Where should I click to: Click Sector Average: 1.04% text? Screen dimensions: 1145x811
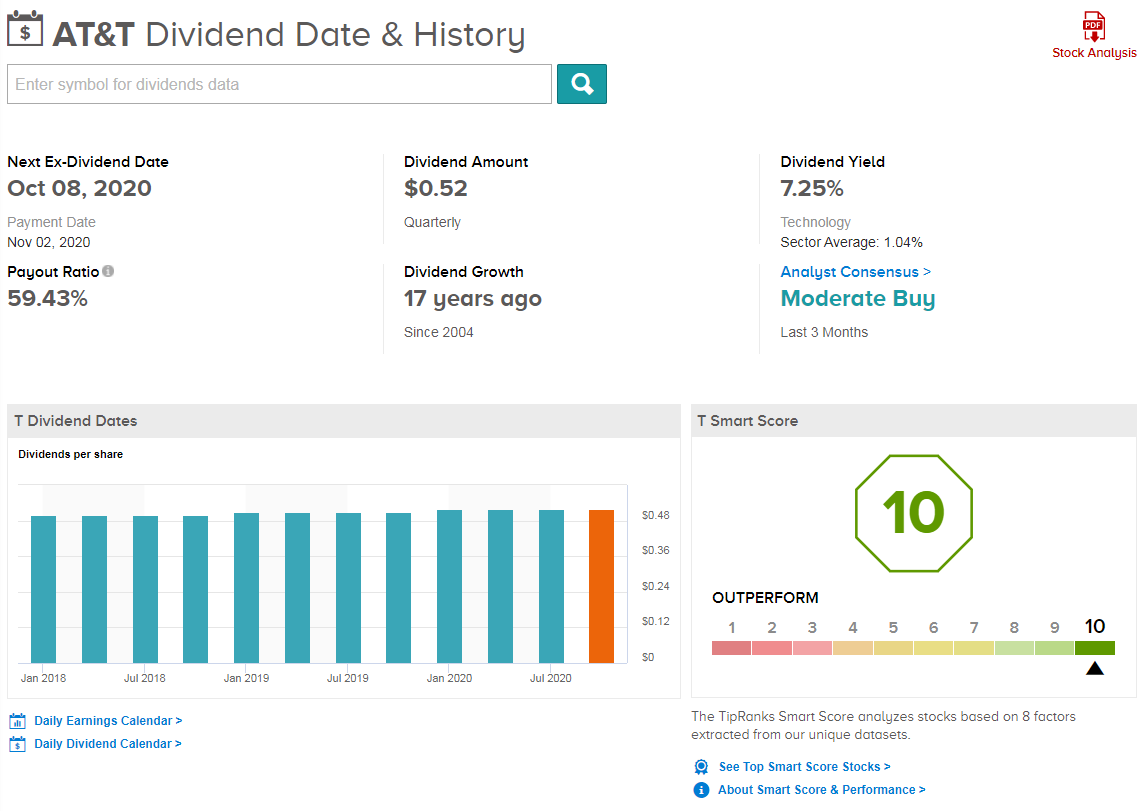(x=851, y=242)
